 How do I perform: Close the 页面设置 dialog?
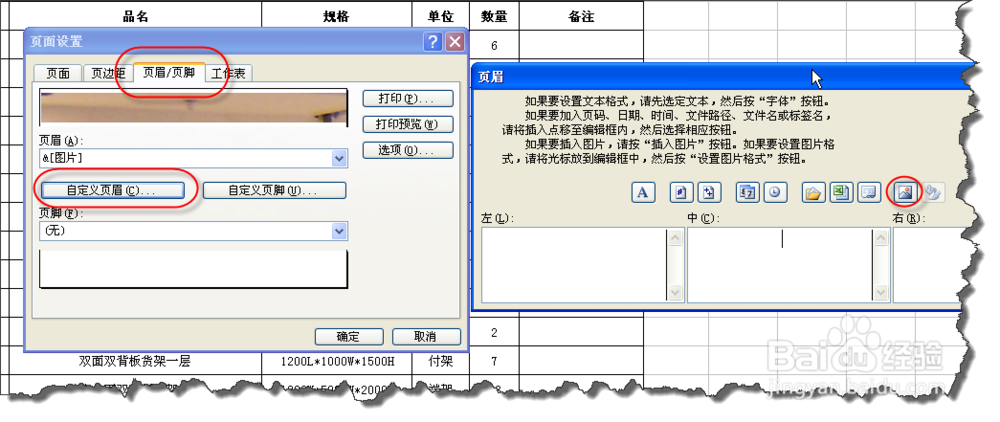click(x=454, y=42)
